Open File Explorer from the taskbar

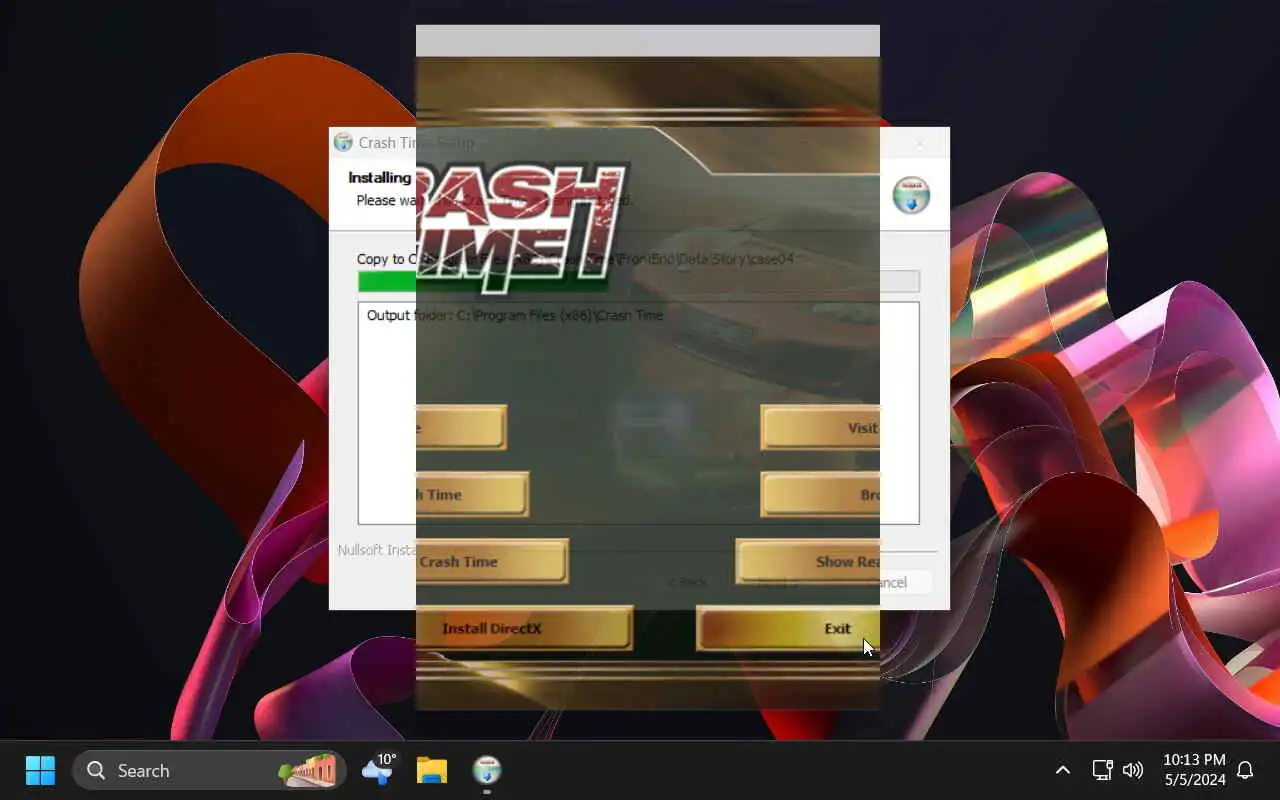coord(432,770)
